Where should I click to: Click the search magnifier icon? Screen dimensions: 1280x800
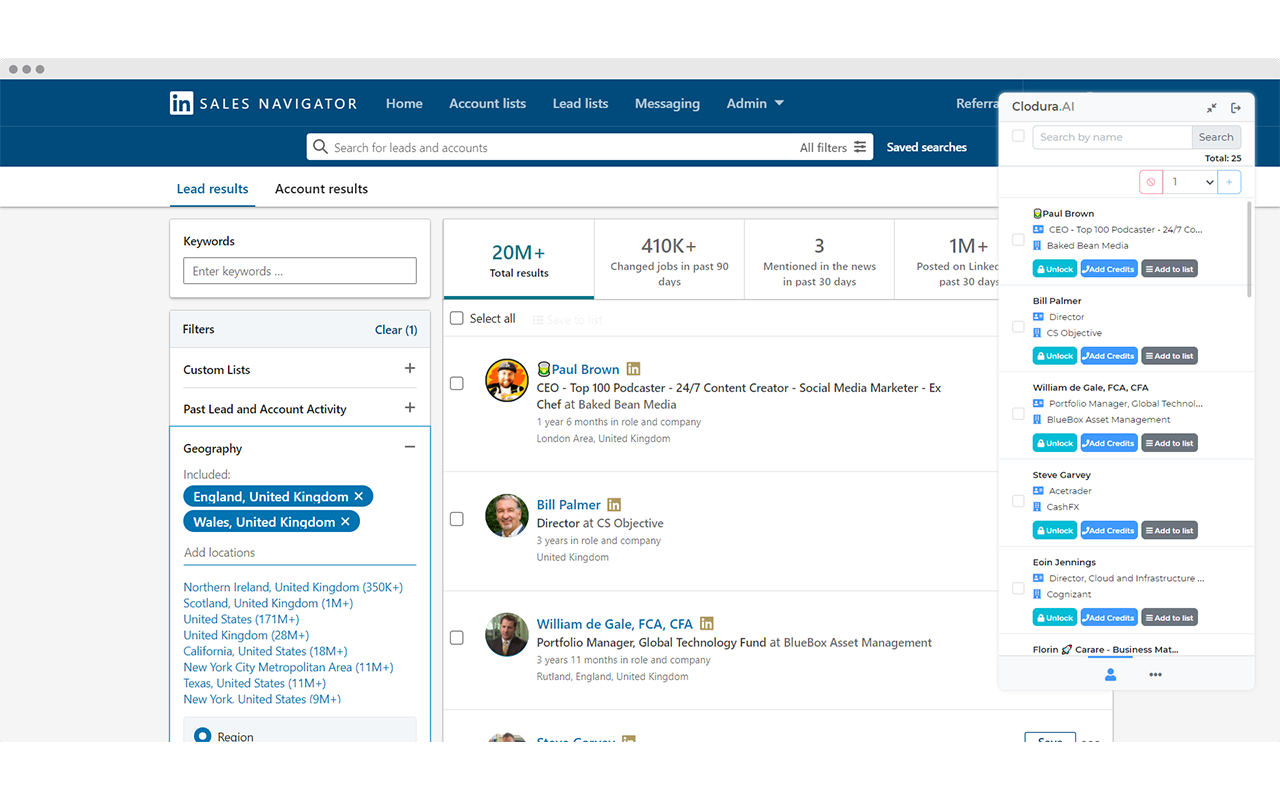click(x=320, y=147)
